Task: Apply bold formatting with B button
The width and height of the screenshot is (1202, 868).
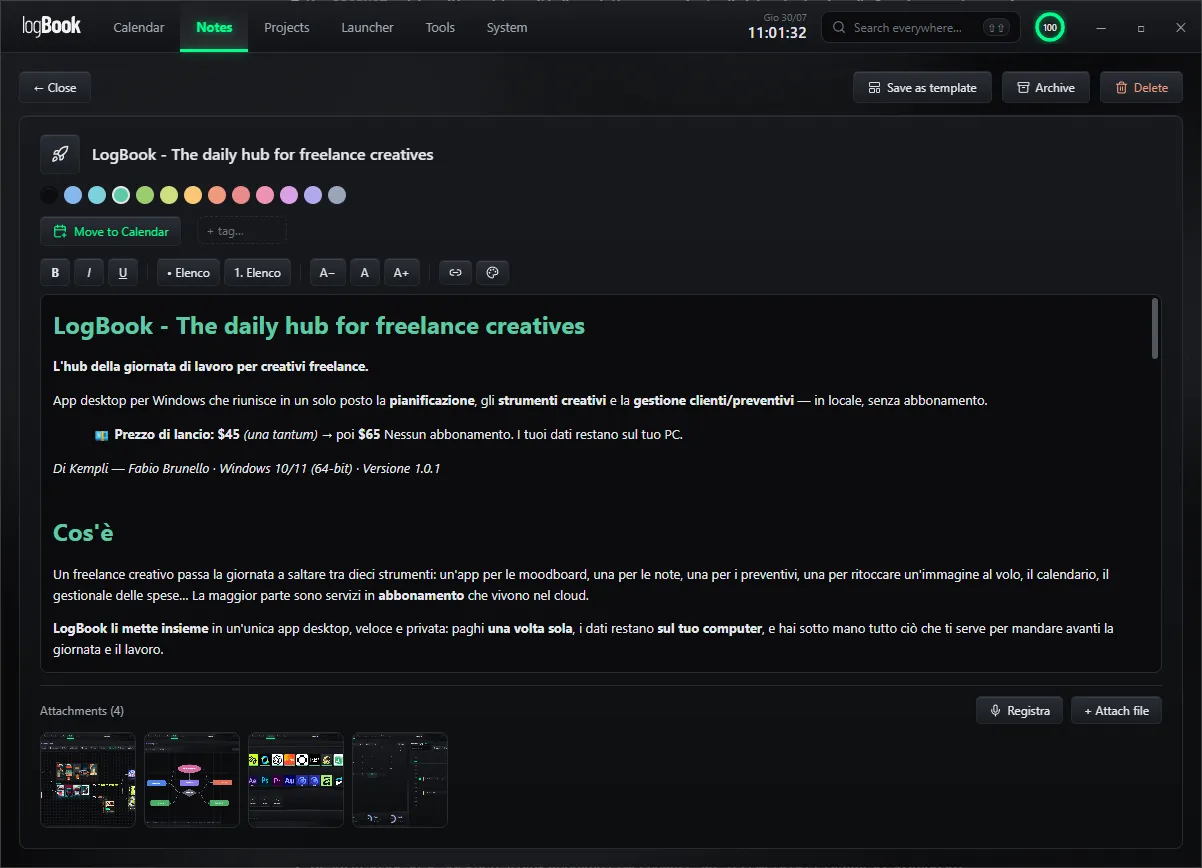Action: [55, 272]
